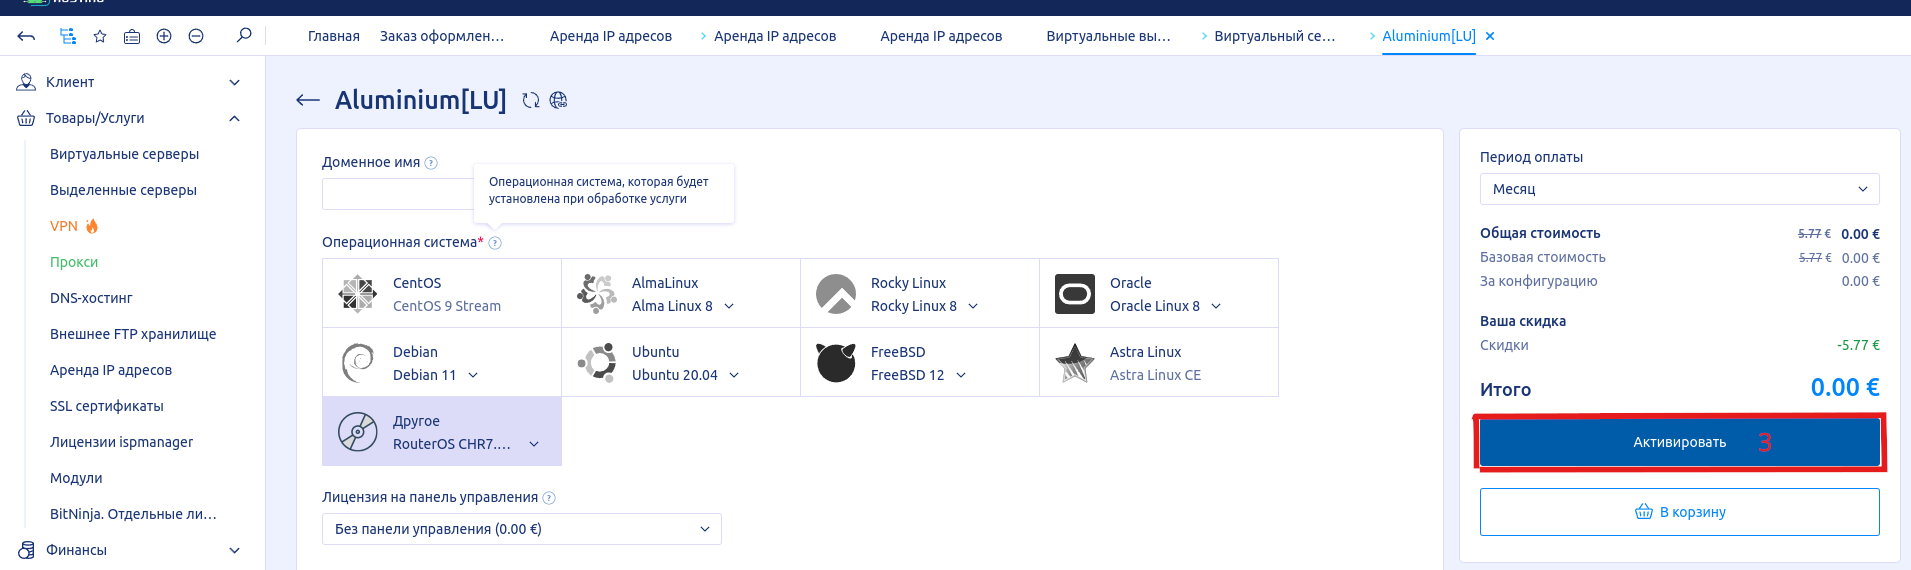Click the globe icon beside Aluminium[LU] title
This screenshot has width=1911, height=570.
point(558,100)
